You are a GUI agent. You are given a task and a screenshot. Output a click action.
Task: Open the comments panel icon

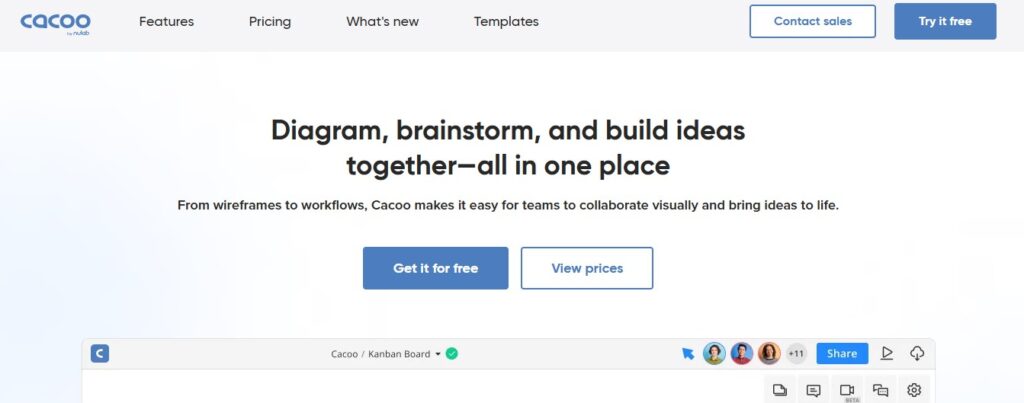pyautogui.click(x=813, y=390)
